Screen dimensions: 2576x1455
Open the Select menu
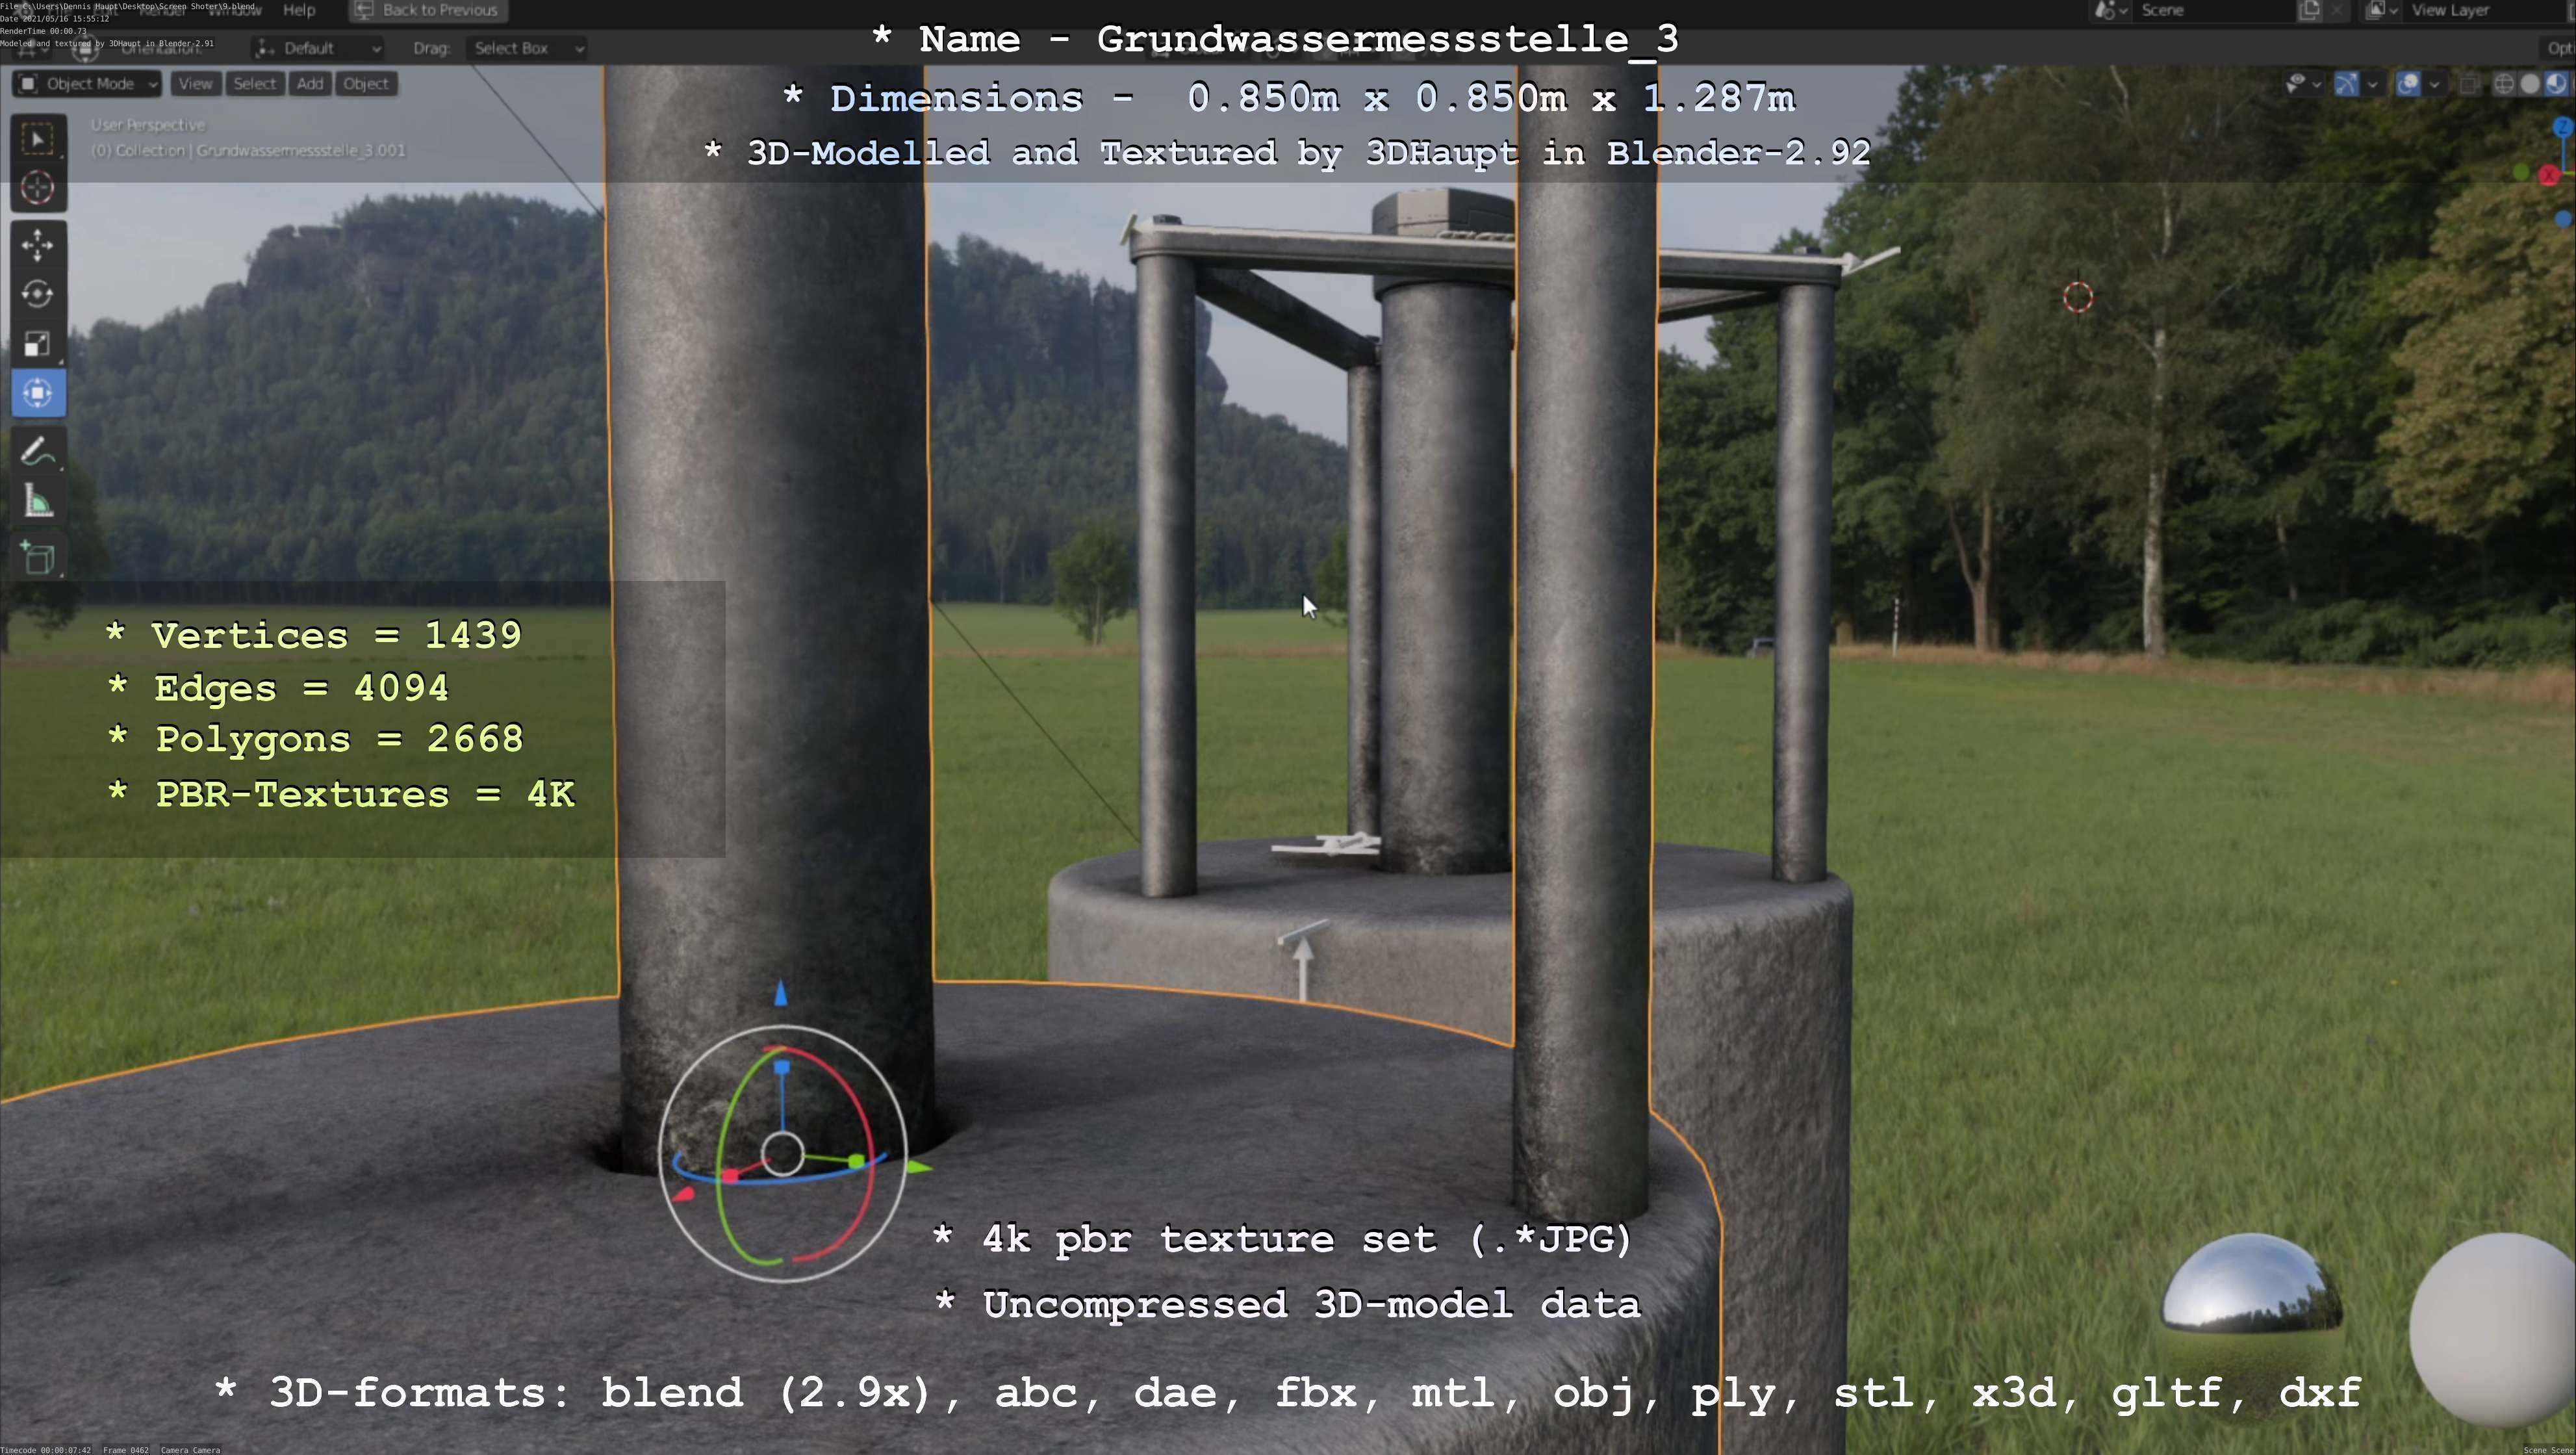pyautogui.click(x=254, y=84)
